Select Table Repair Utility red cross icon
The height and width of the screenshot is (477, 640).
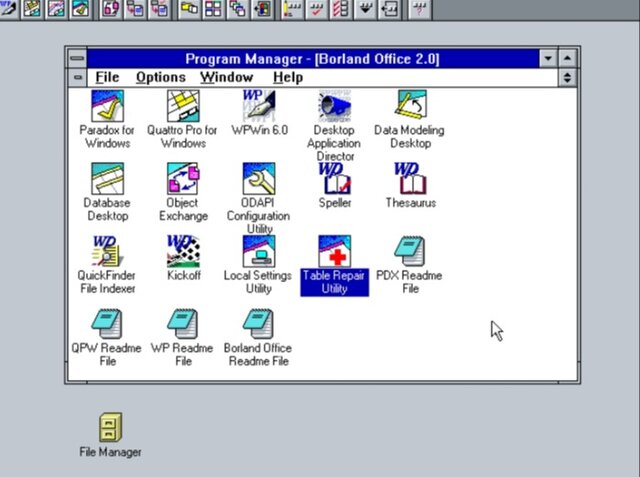pyautogui.click(x=335, y=251)
